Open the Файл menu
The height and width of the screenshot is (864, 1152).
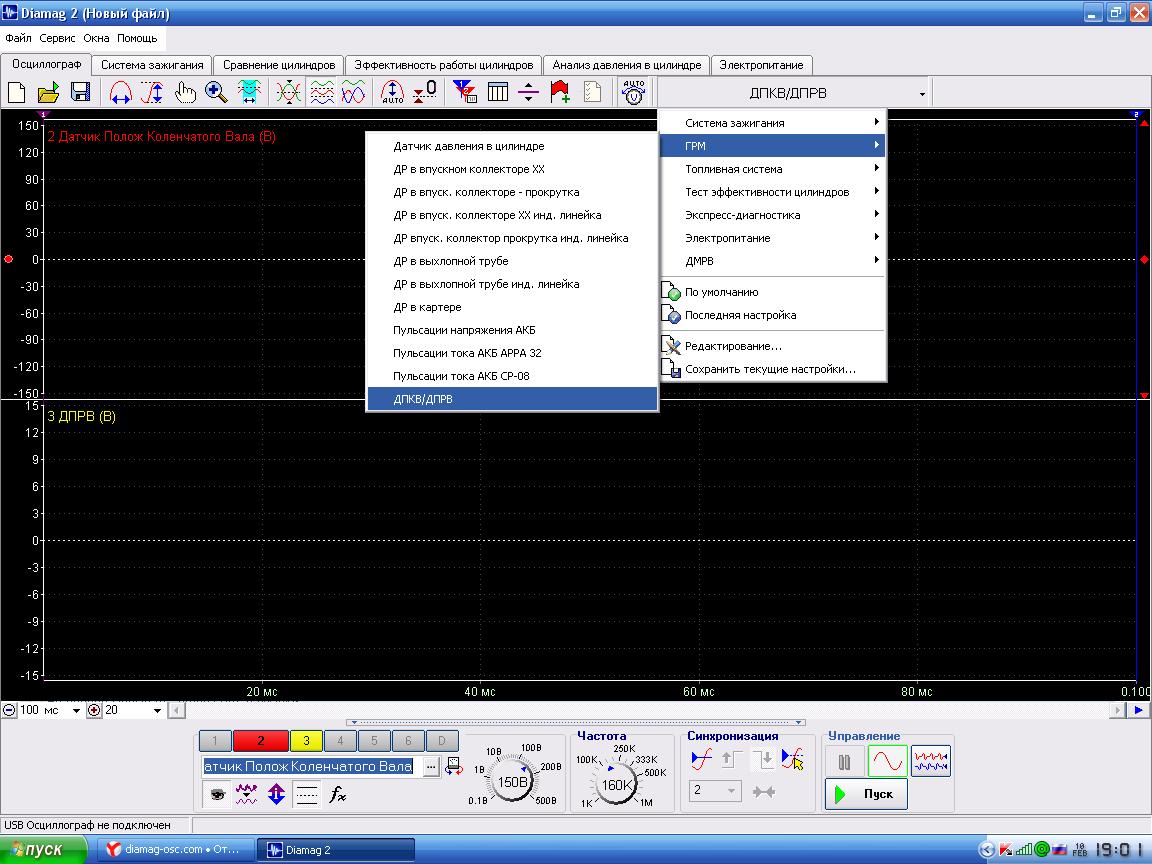click(x=18, y=38)
